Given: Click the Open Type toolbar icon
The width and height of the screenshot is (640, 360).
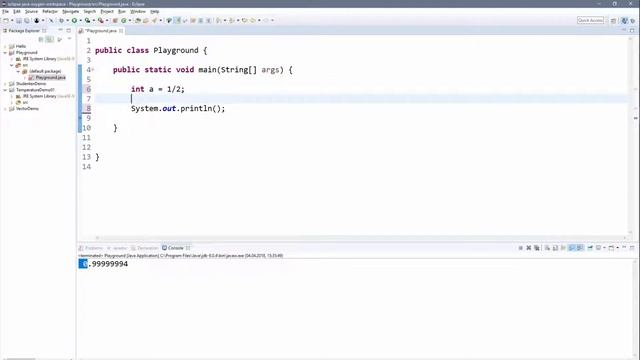Looking at the screenshot, I should coord(138,20).
